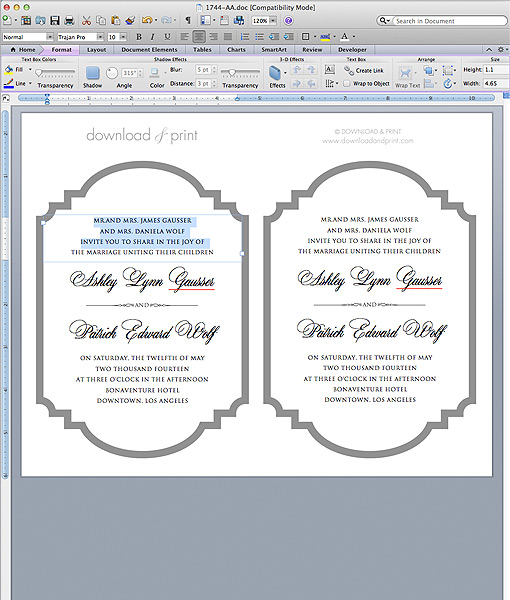Toggle Italic formatting
This screenshot has width=510, height=600.
coord(153,37)
